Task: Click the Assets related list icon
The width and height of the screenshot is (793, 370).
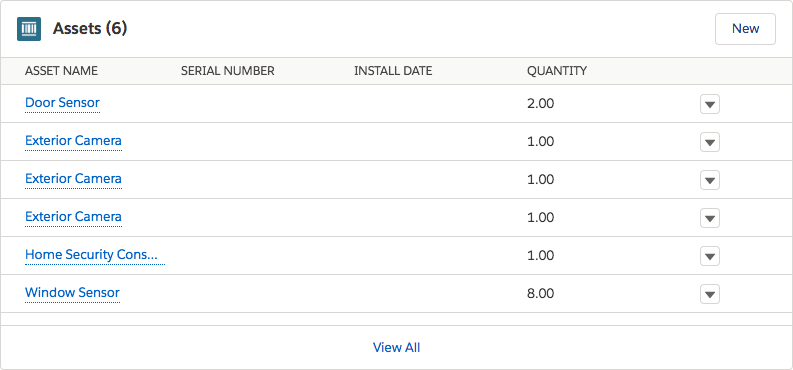Action: point(29,29)
